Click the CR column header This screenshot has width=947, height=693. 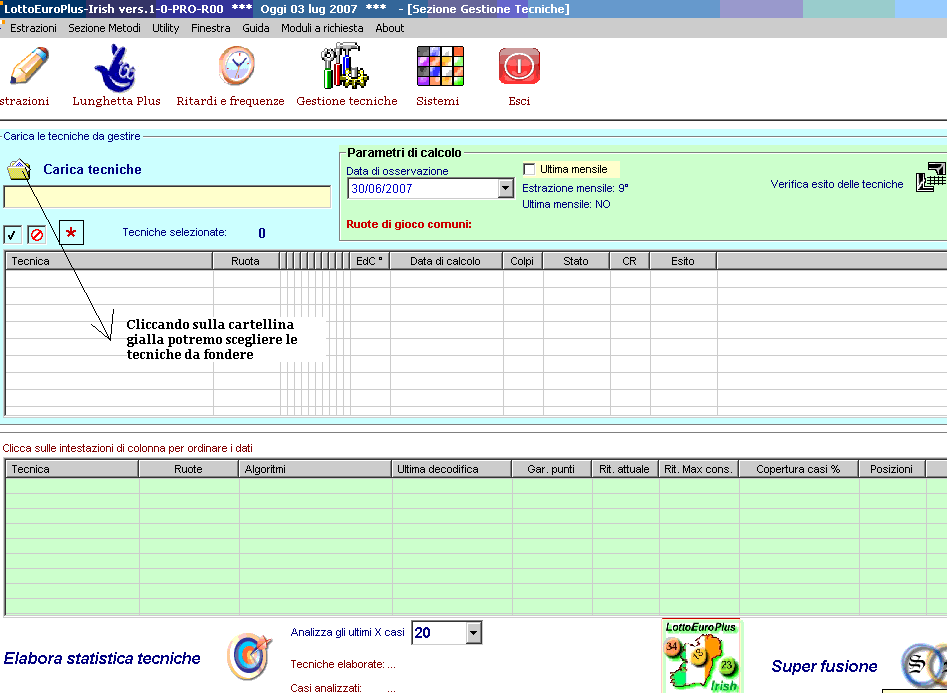[630, 261]
